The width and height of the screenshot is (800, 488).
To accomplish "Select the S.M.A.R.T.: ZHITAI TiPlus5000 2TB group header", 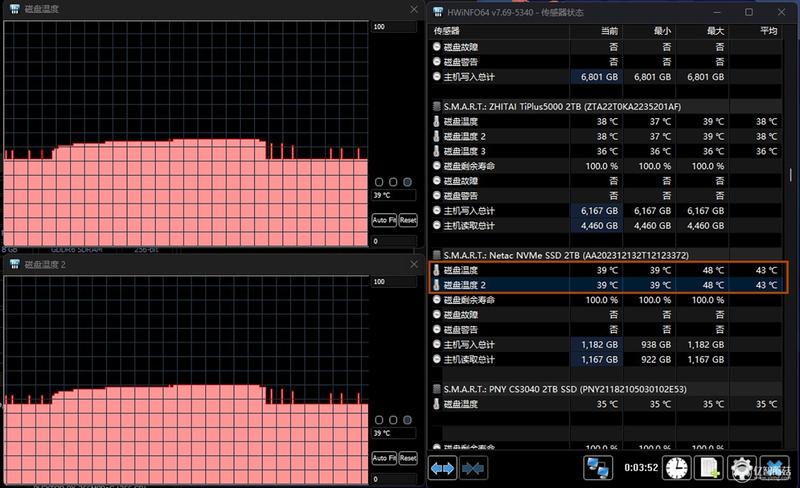I will click(x=562, y=106).
